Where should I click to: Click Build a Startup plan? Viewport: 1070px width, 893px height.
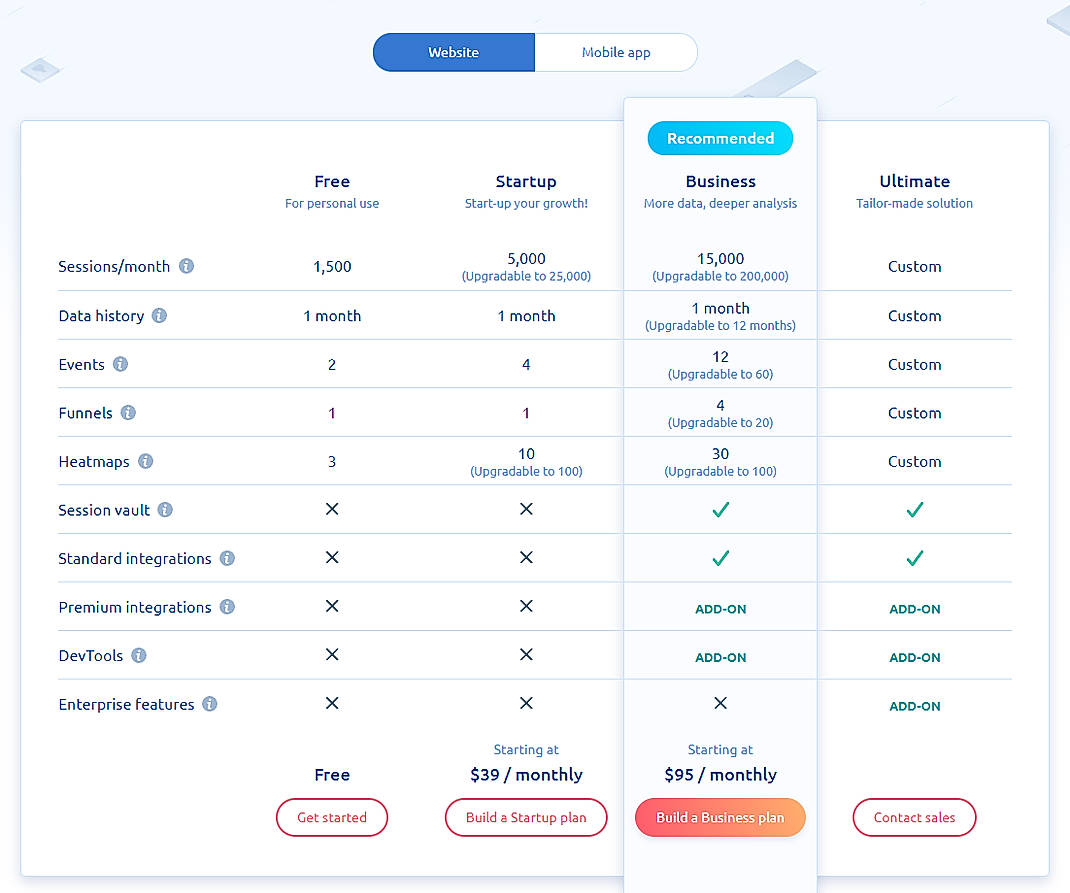point(526,817)
